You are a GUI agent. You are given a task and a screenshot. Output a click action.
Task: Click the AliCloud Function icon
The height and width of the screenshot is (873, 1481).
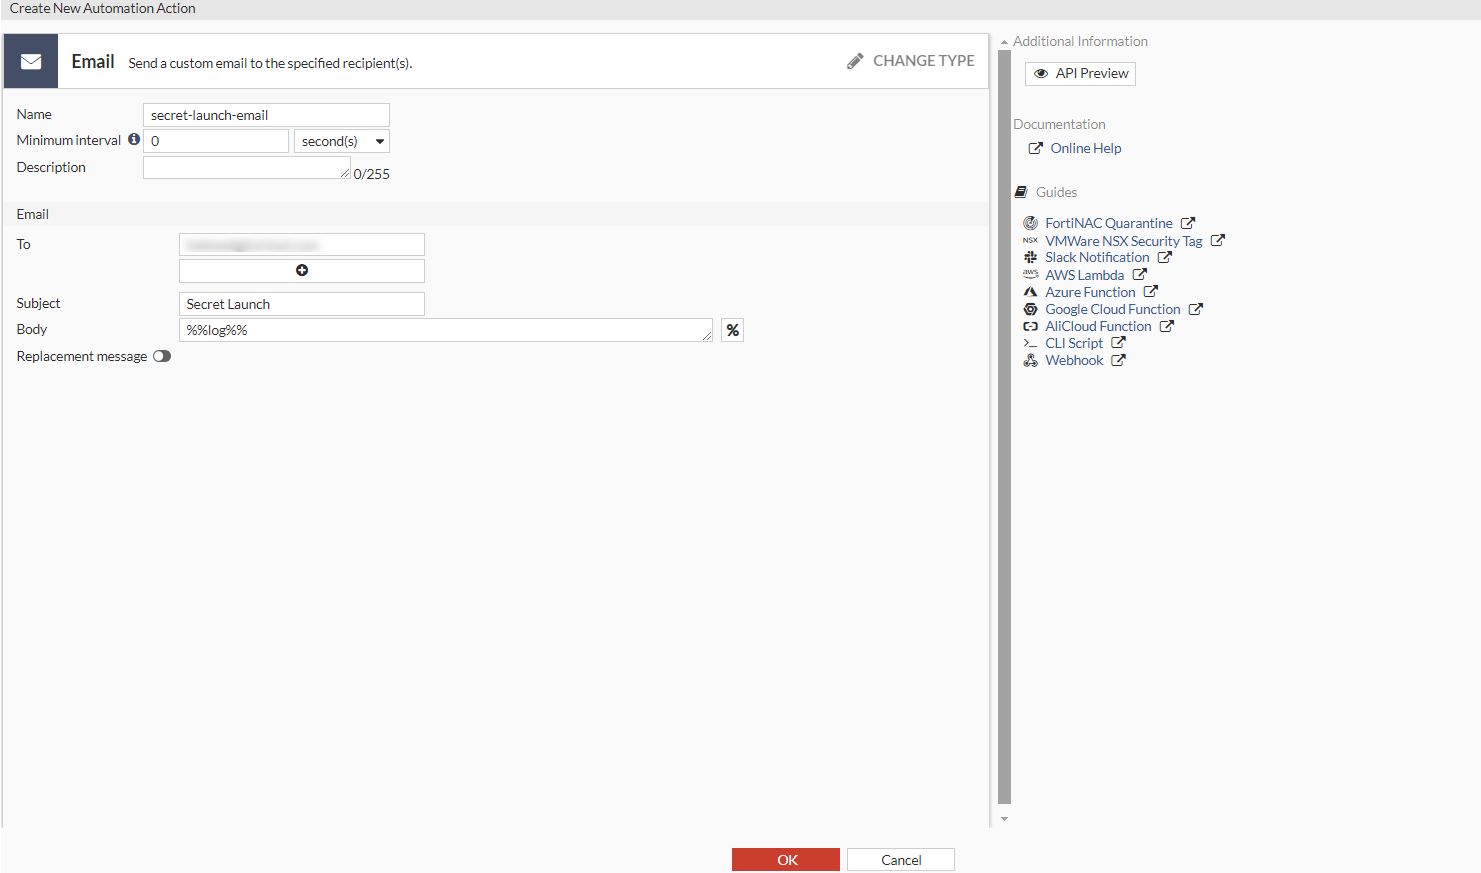pyautogui.click(x=1030, y=326)
